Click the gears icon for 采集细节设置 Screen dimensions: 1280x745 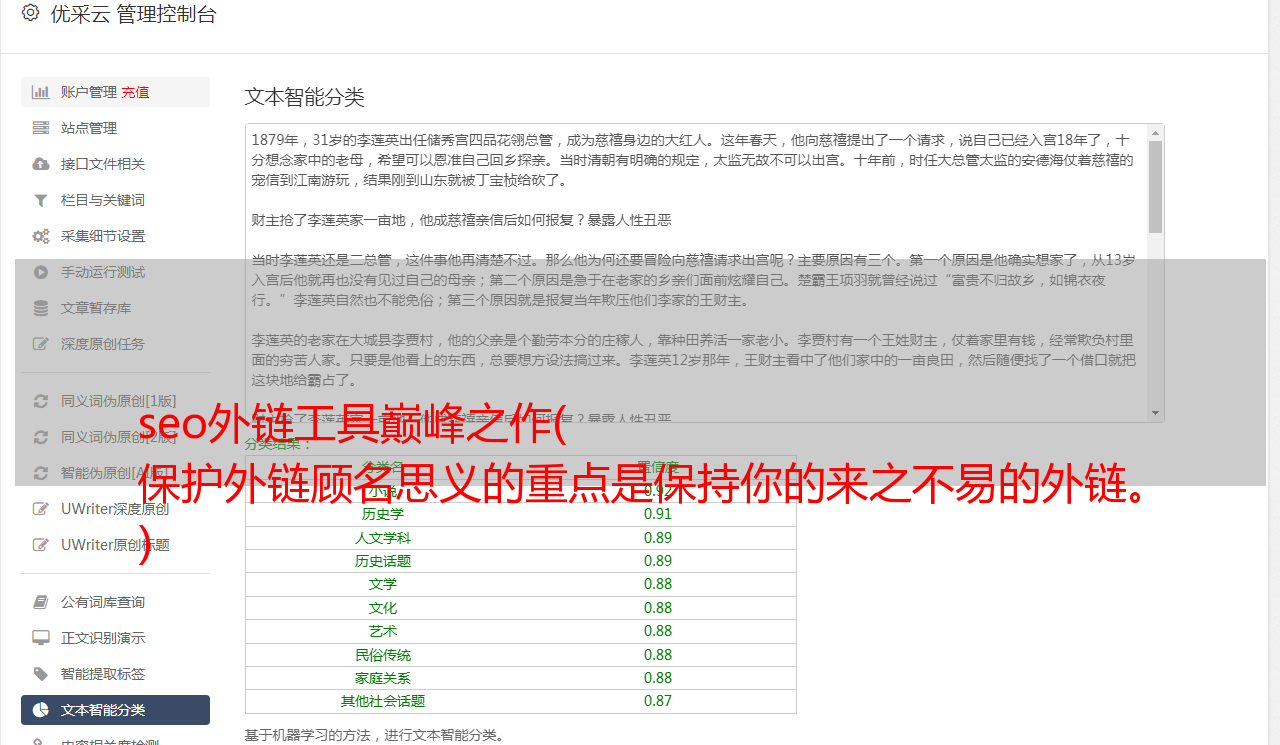click(x=41, y=236)
